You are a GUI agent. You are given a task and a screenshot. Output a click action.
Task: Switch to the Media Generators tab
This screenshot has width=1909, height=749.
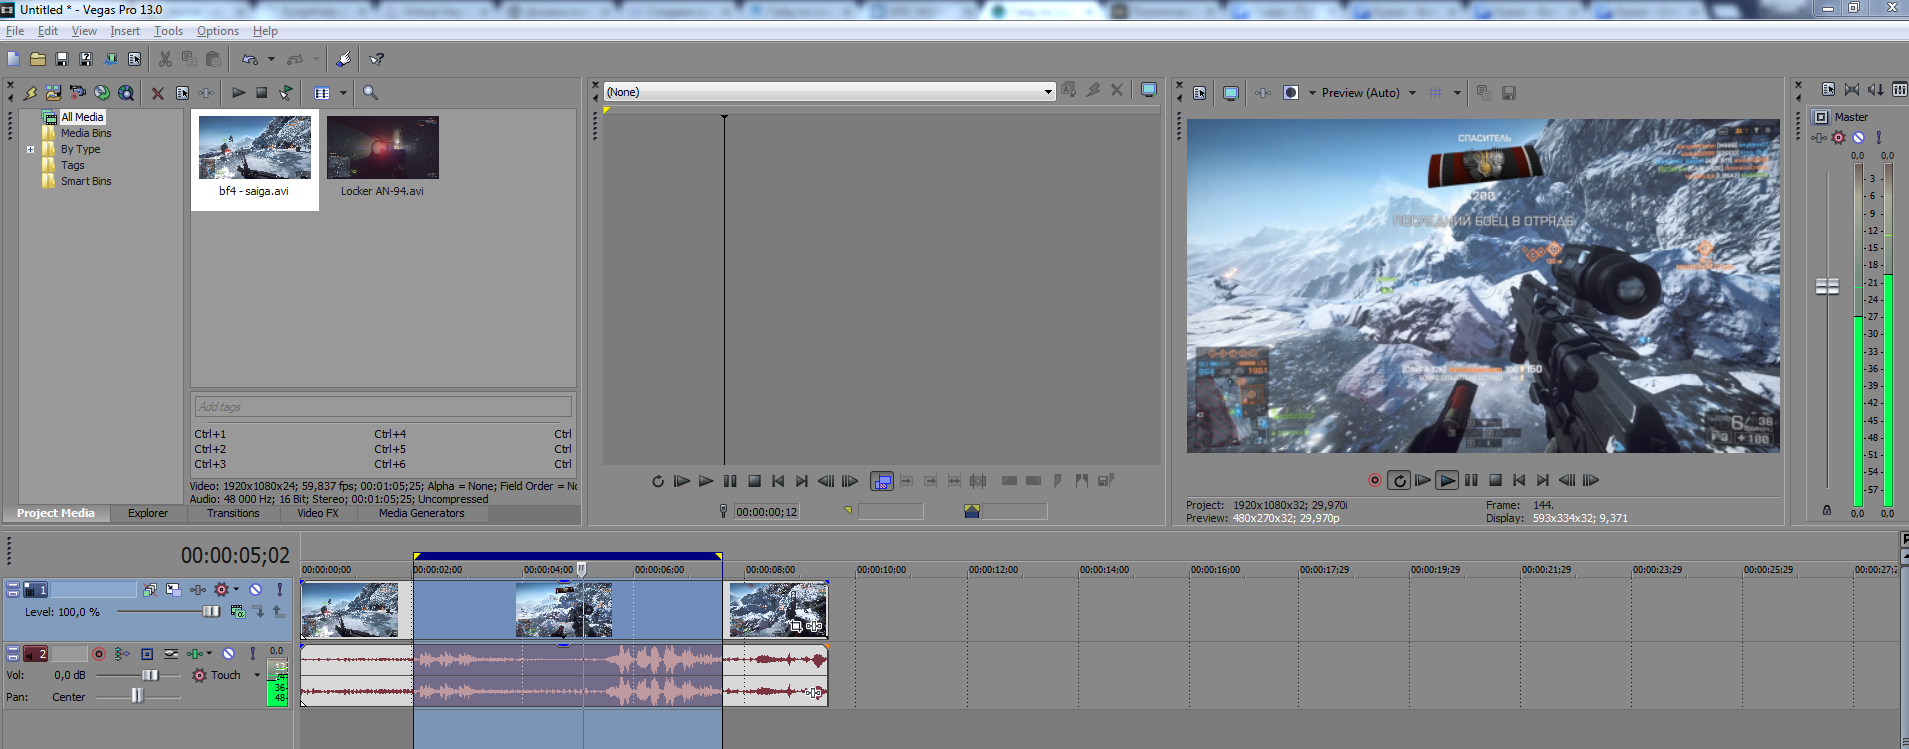click(421, 513)
